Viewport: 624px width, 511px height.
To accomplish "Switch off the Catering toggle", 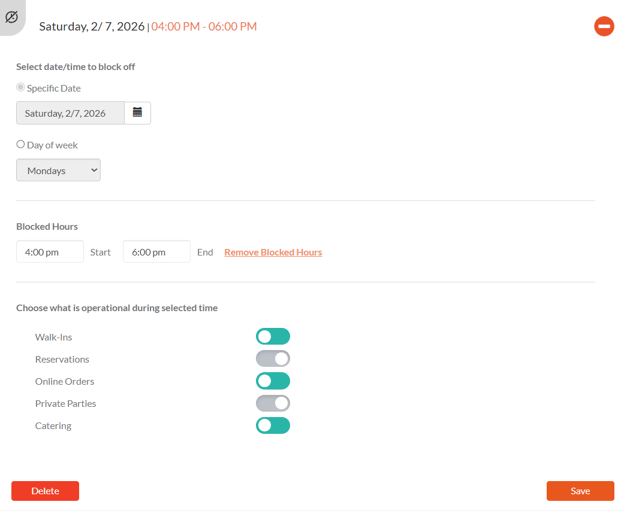I will tap(273, 425).
